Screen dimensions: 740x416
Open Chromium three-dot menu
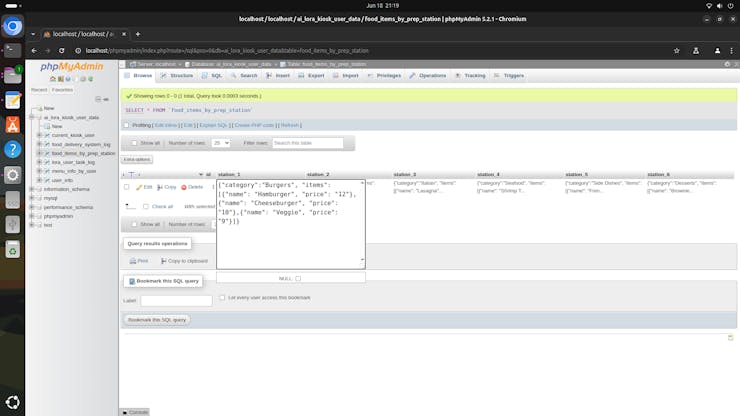(x=732, y=51)
